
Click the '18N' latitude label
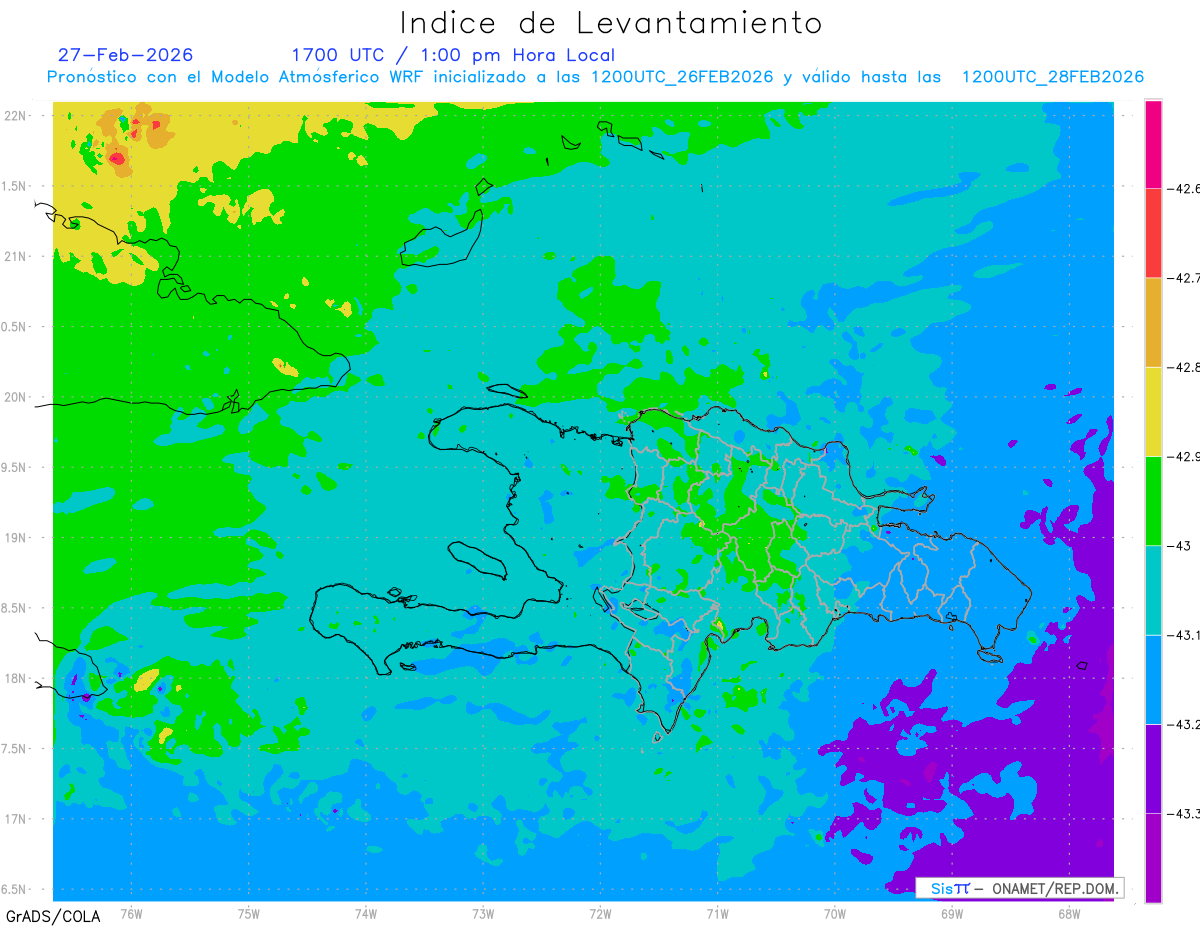(17, 678)
